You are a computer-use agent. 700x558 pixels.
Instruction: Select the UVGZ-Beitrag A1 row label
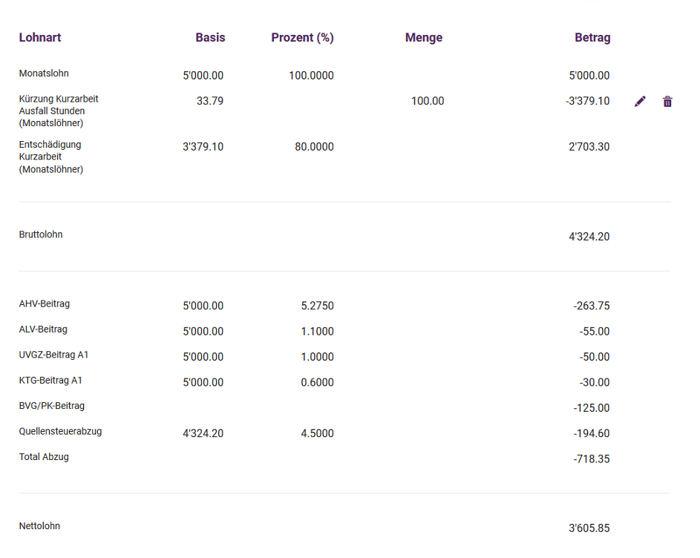pyautogui.click(x=54, y=355)
